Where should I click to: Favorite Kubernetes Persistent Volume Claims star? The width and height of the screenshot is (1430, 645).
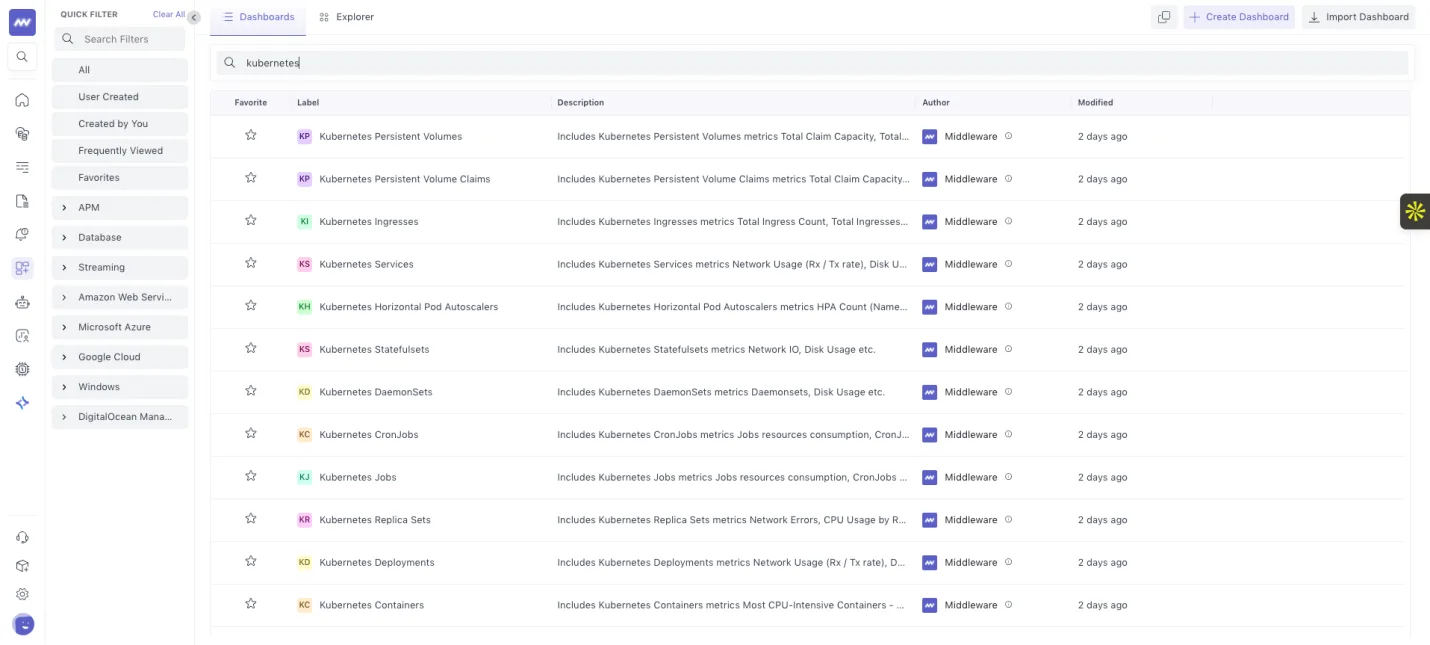tap(251, 178)
